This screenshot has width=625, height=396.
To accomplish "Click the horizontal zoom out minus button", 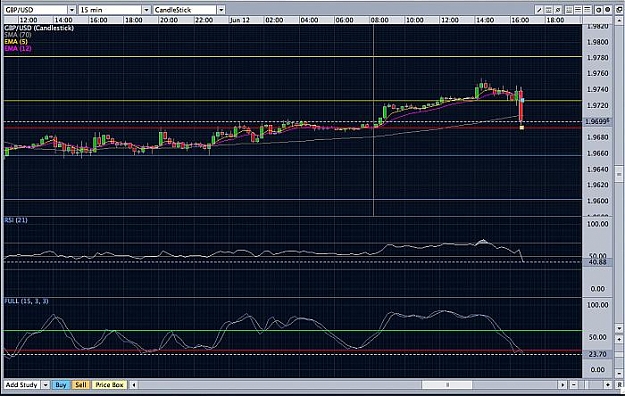I will 574,385.
